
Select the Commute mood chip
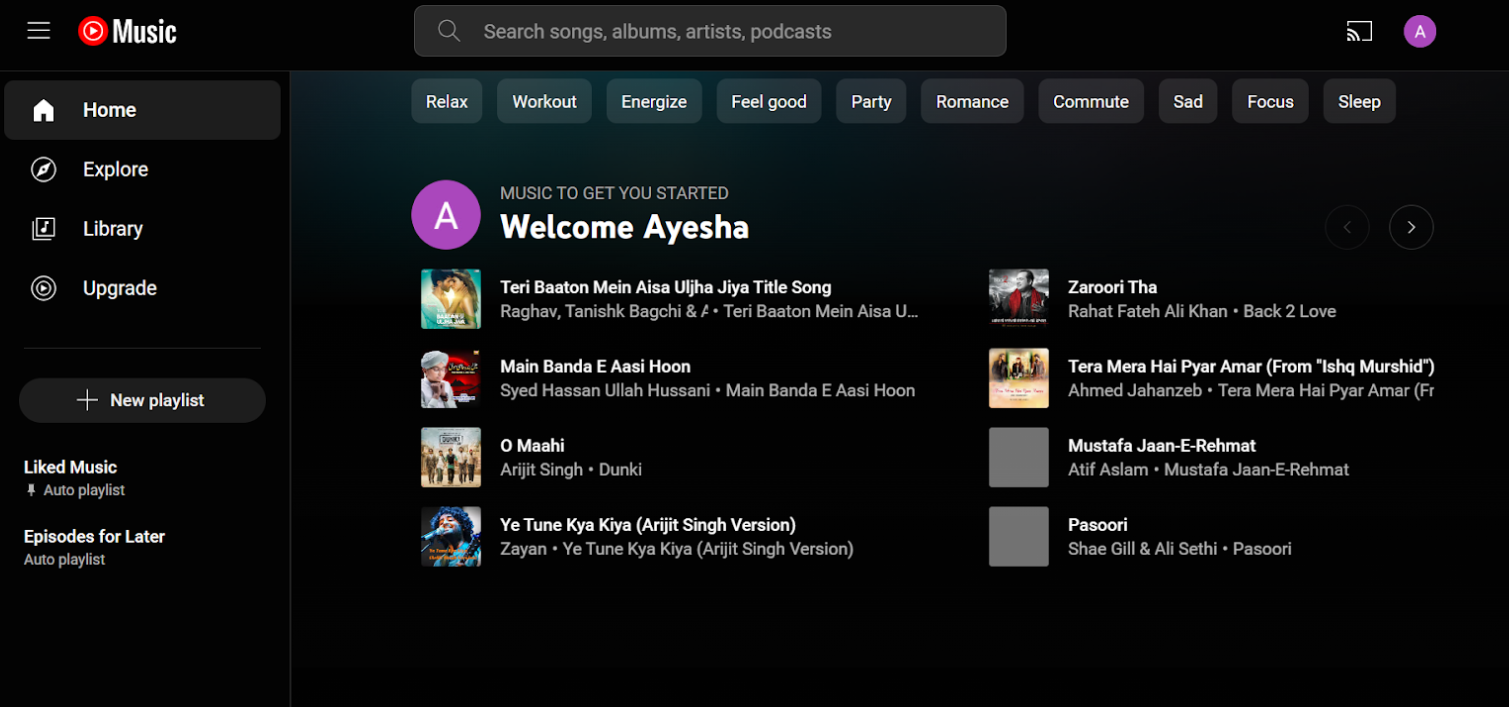[1091, 102]
